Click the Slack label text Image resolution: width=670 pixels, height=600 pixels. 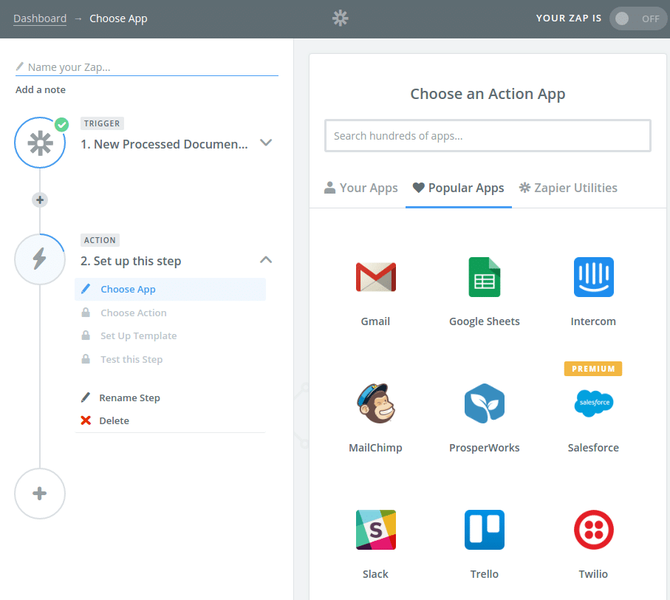coord(375,574)
